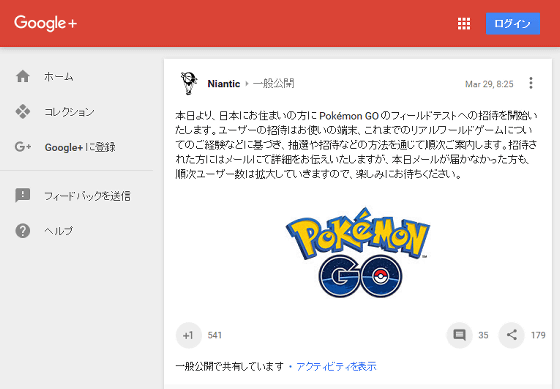The image size is (560, 389).
Task: Click the Google+ logo in header
Action: coord(45,23)
